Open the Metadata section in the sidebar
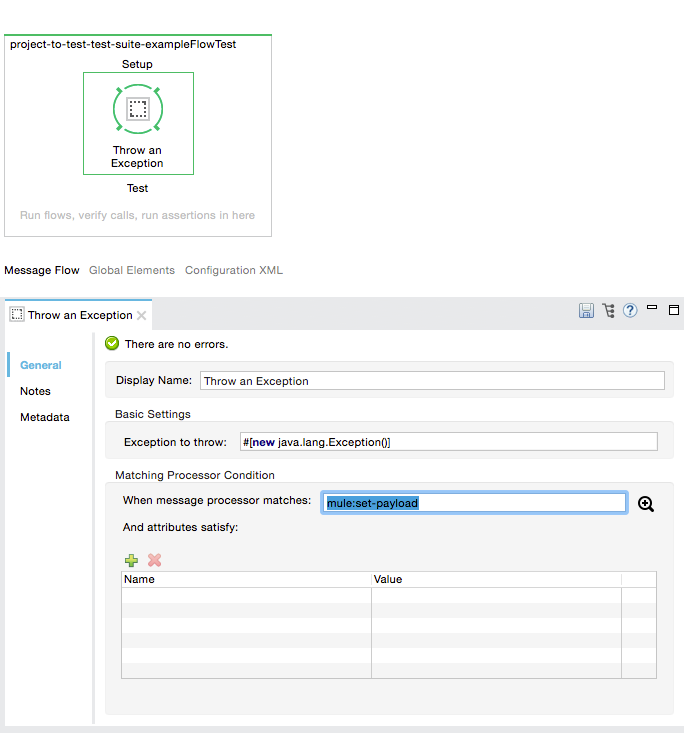 pos(45,417)
